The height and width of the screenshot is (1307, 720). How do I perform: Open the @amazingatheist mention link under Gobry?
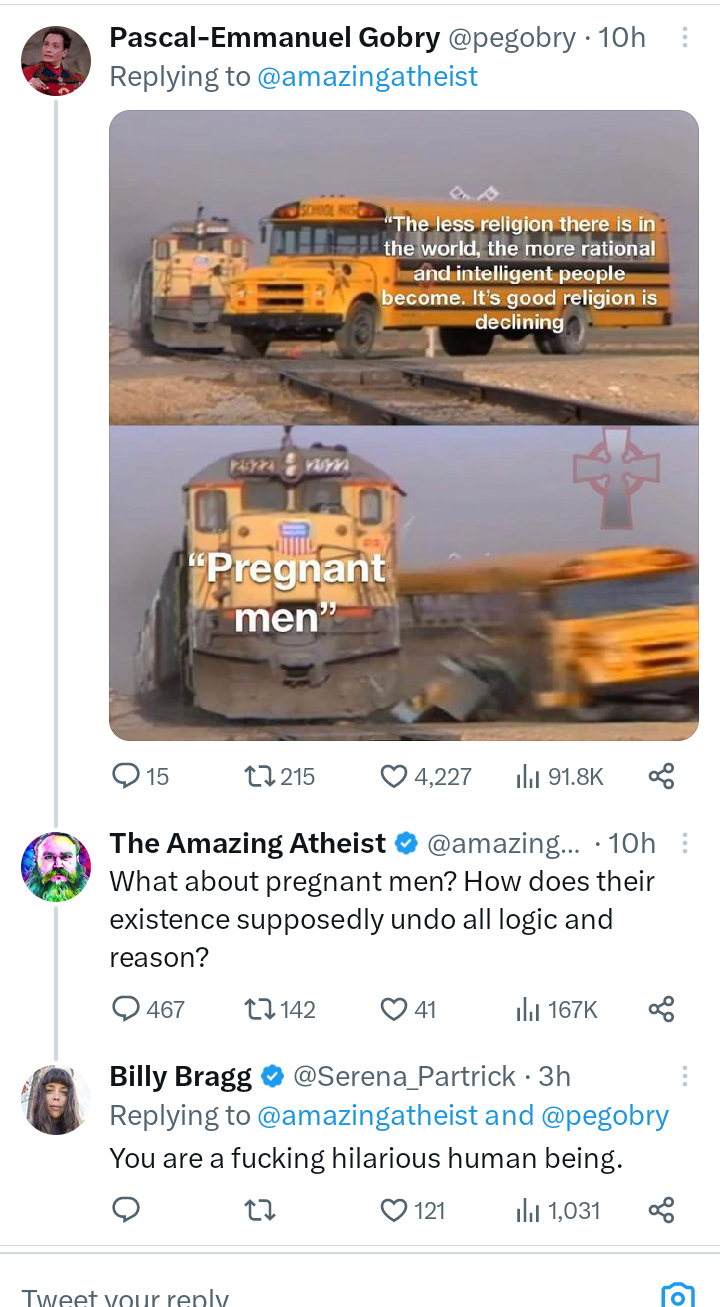point(368,76)
